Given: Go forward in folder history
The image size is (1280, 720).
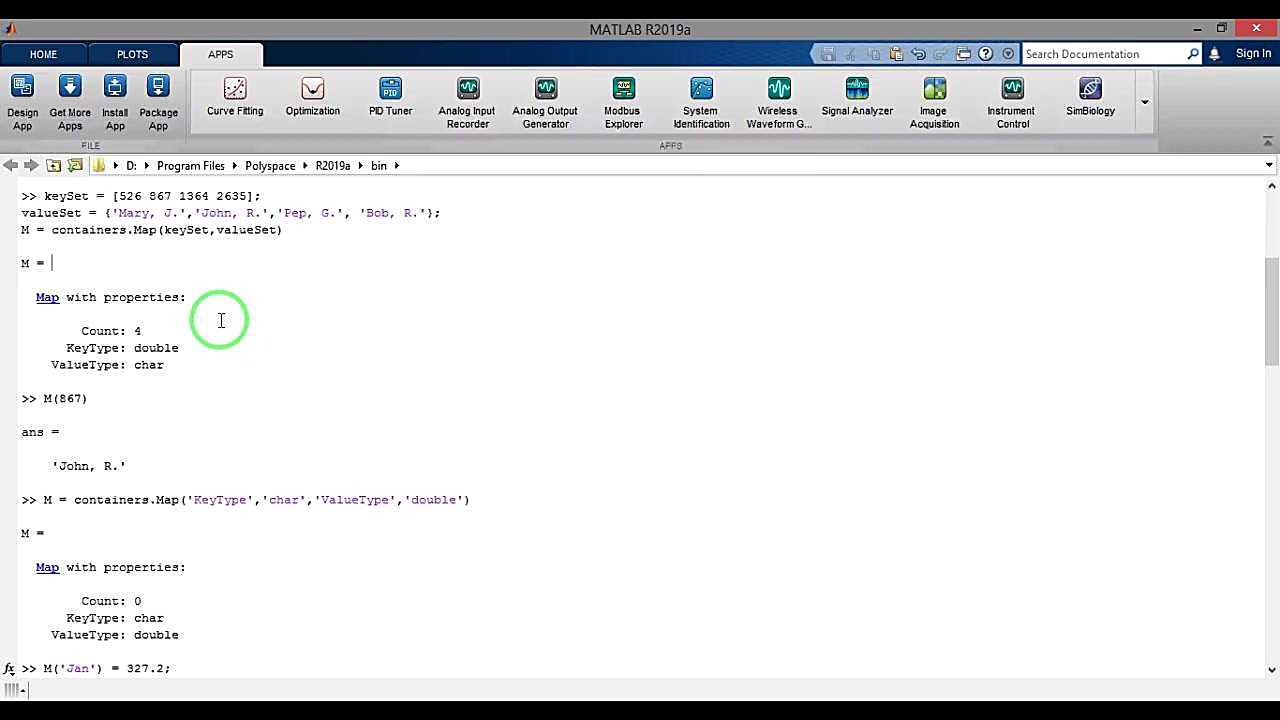Looking at the screenshot, I should (x=31, y=165).
